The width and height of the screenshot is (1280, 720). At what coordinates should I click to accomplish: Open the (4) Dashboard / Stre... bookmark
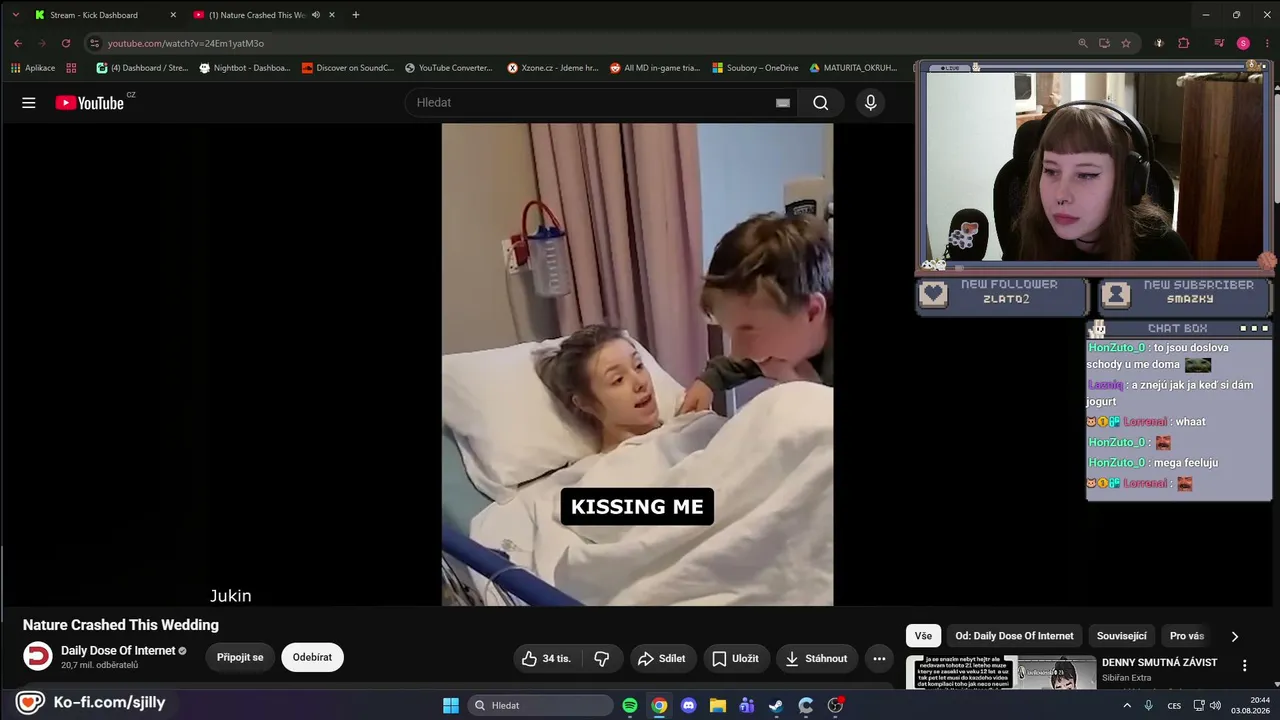click(142, 68)
